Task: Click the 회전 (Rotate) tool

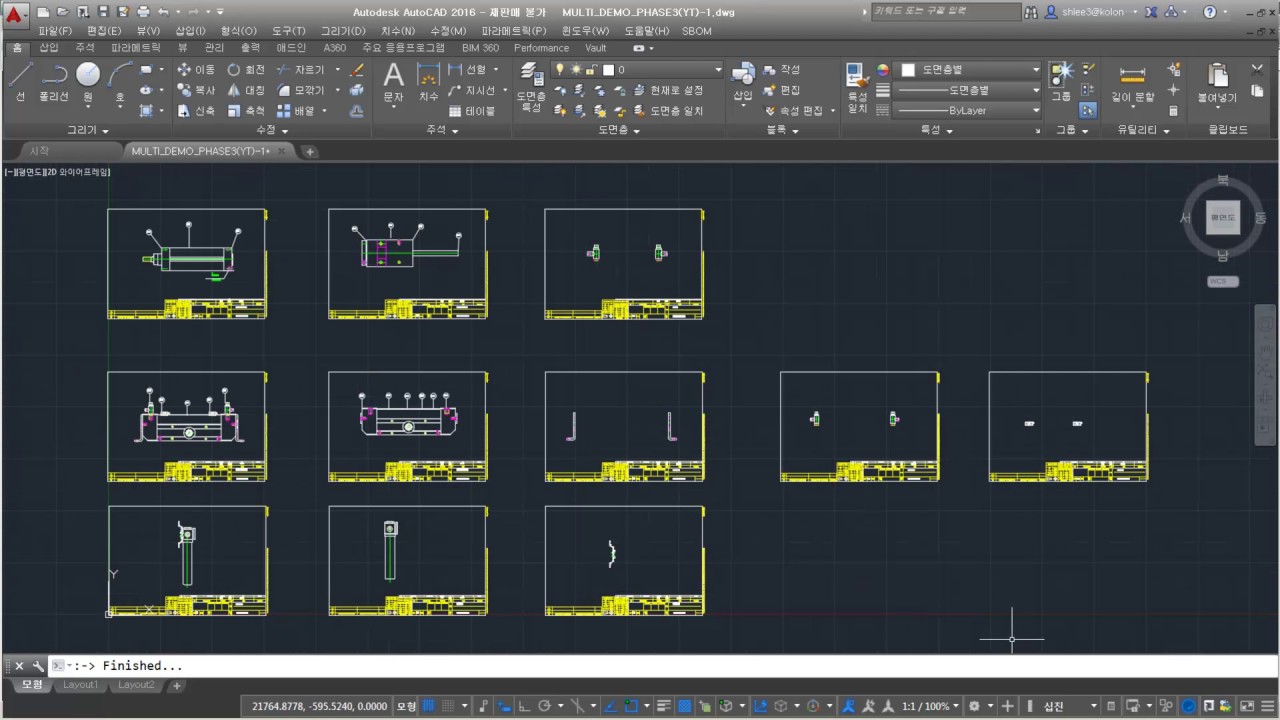Action: (x=246, y=70)
